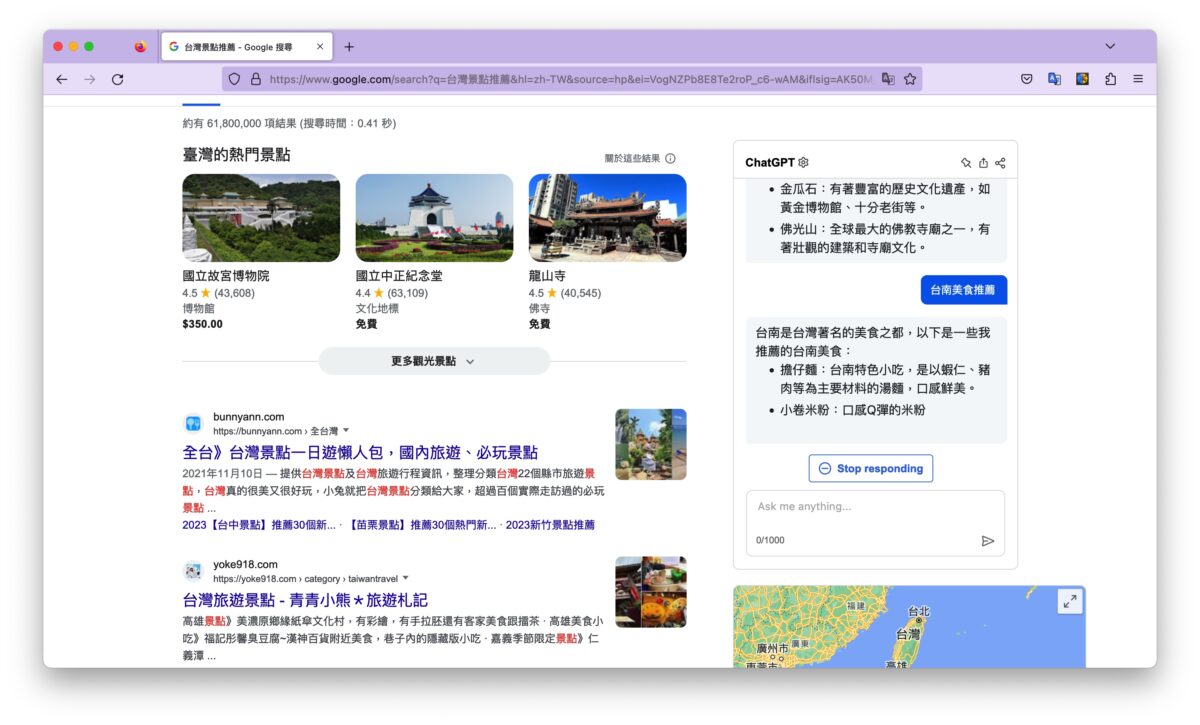The width and height of the screenshot is (1200, 725).
Task: Open the site security padlock icon
Action: [x=256, y=79]
